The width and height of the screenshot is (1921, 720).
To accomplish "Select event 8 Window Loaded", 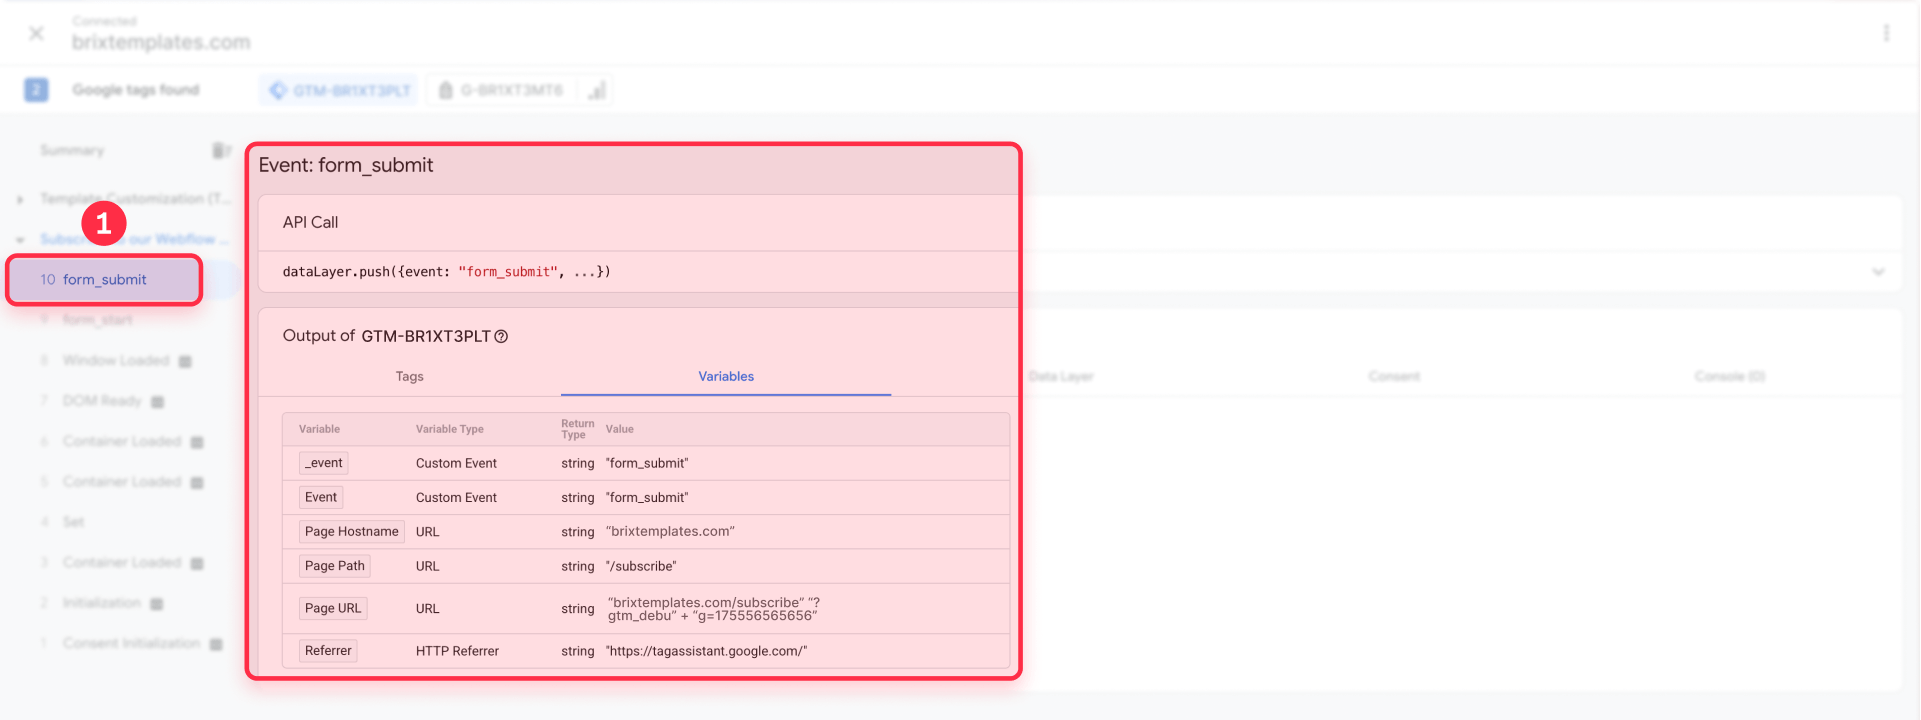I will pyautogui.click(x=116, y=360).
